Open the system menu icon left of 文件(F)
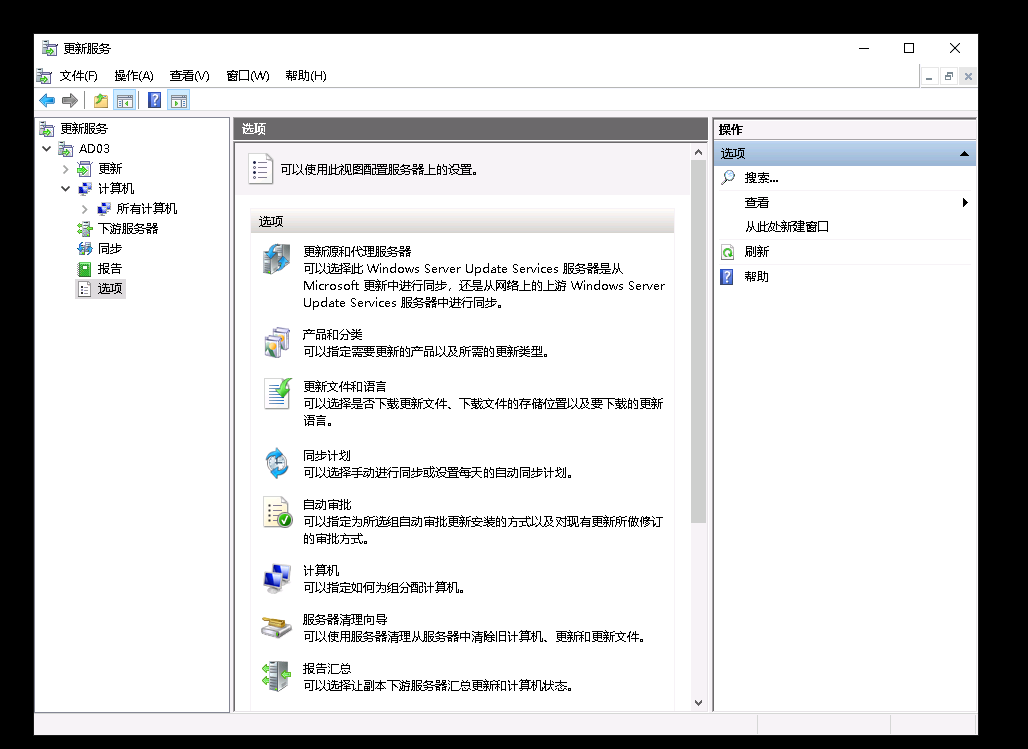The image size is (1028, 749). point(44,76)
